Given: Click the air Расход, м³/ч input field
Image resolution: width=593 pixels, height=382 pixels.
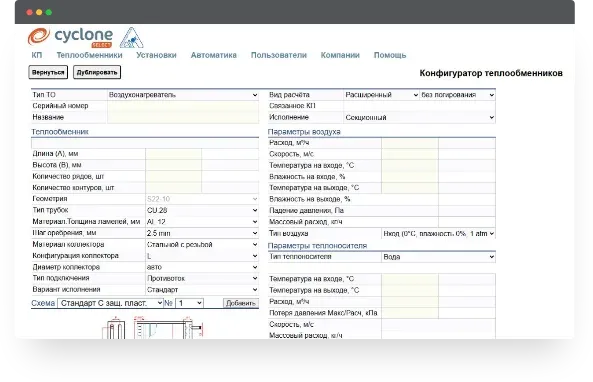Looking at the screenshot, I should 410,143.
